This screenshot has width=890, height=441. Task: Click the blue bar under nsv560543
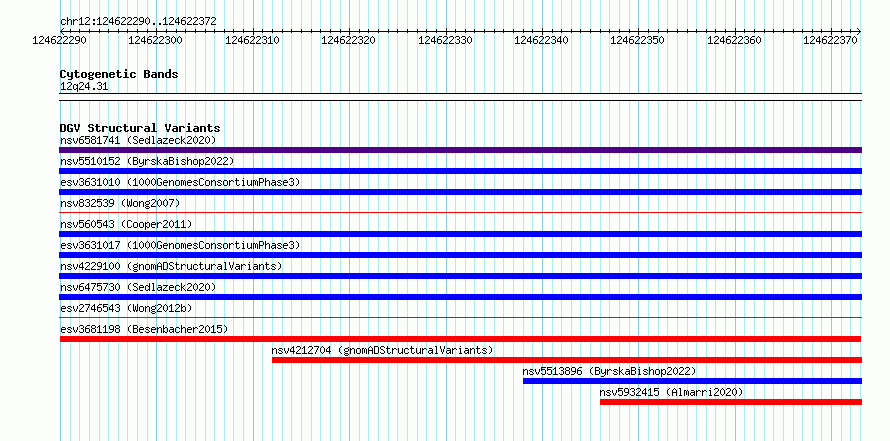click(461, 234)
